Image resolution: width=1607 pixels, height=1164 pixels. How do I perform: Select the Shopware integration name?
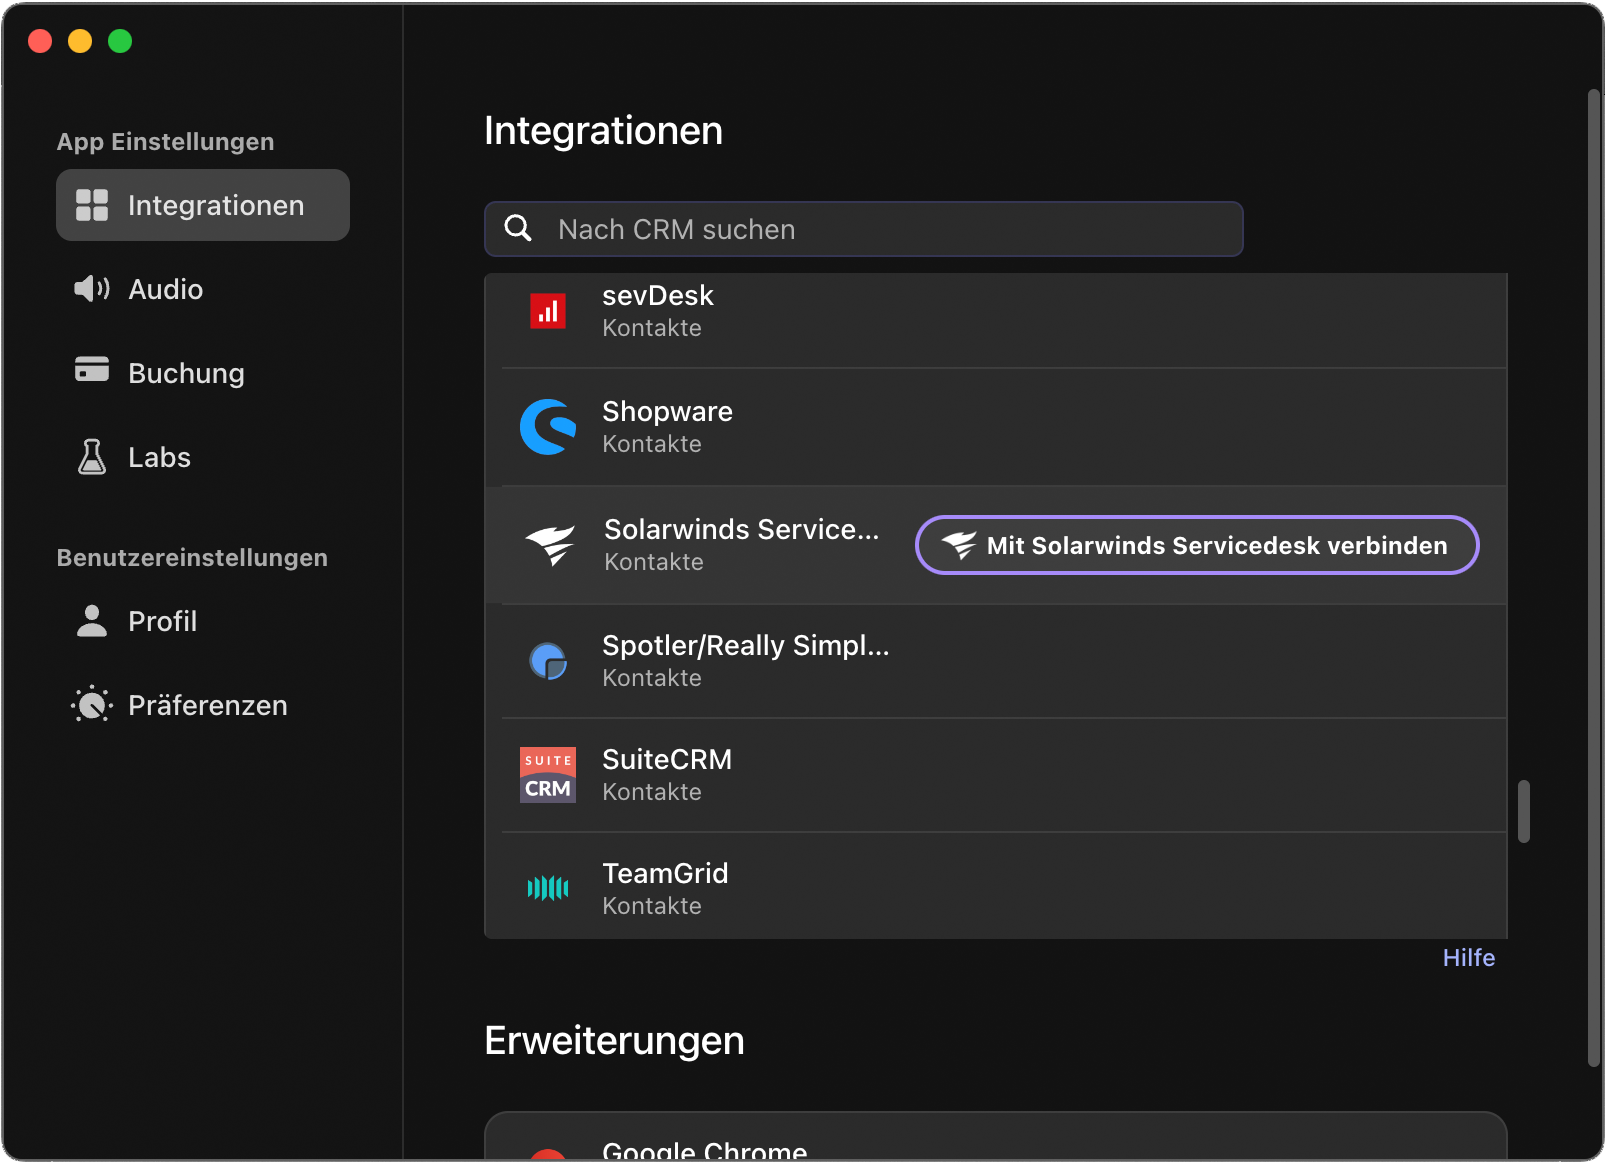(x=667, y=412)
